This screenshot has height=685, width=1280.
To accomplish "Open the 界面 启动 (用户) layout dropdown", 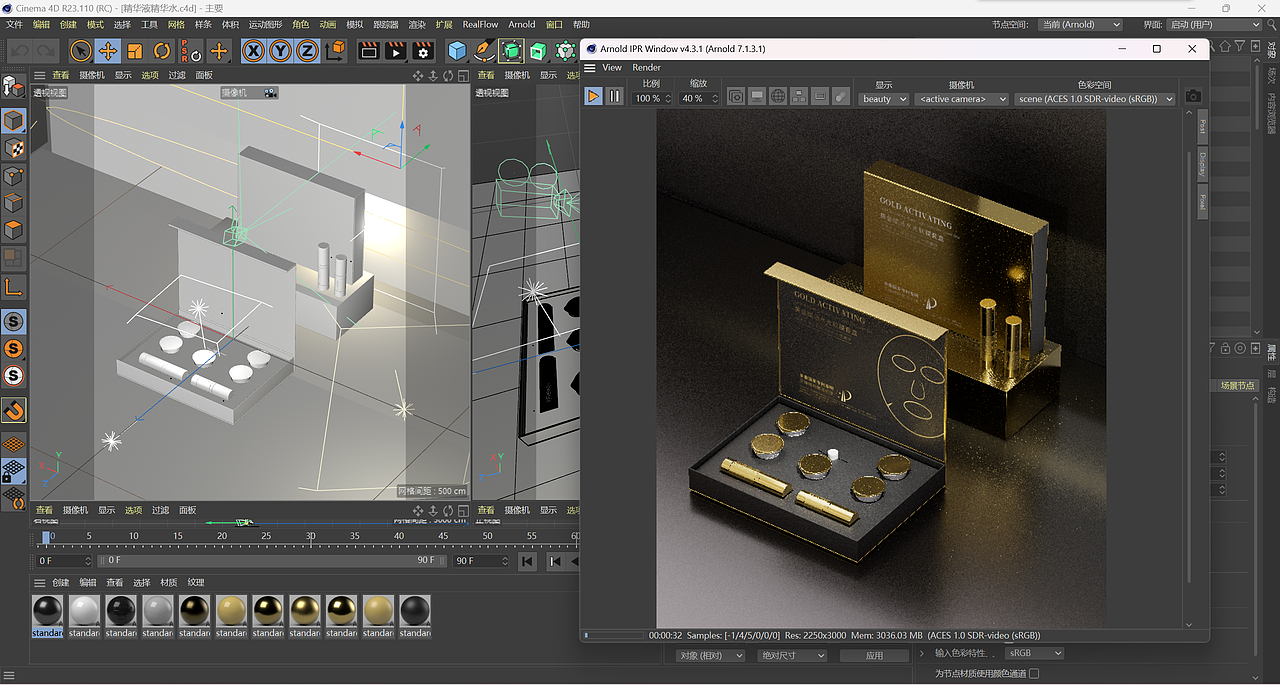I will click(1215, 24).
